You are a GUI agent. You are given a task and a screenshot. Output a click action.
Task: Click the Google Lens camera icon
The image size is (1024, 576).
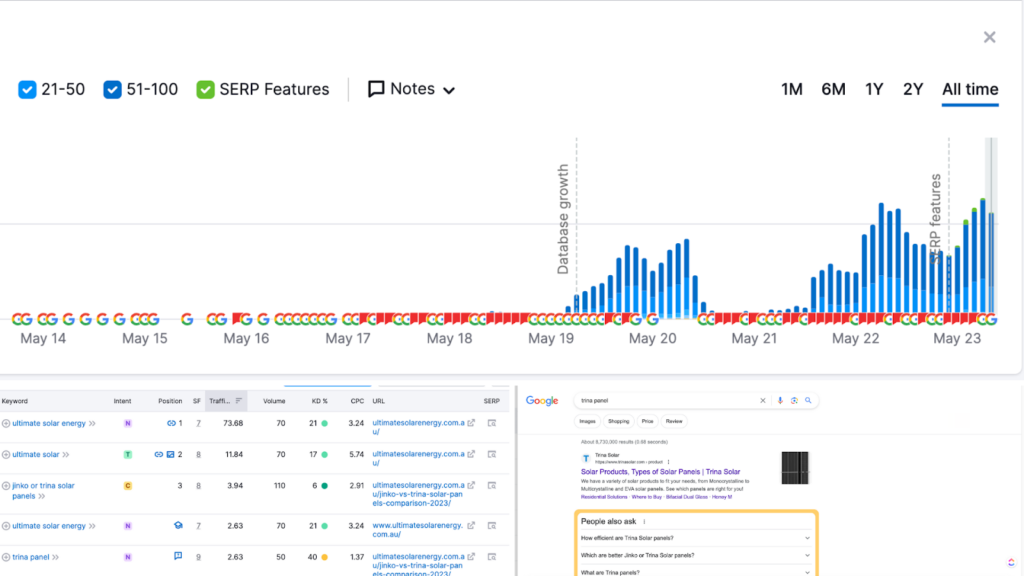click(x=794, y=401)
